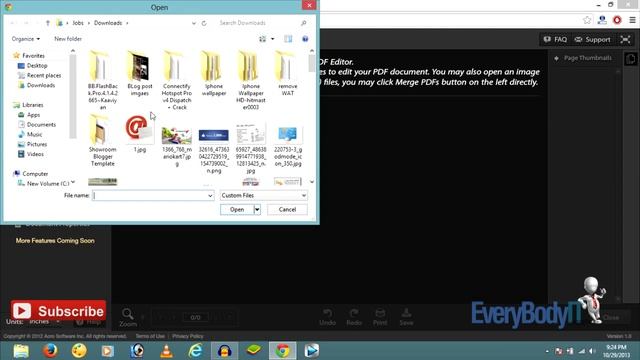The height and width of the screenshot is (360, 640).
Task: Open the FAQ link in editor
Action: tap(556, 40)
